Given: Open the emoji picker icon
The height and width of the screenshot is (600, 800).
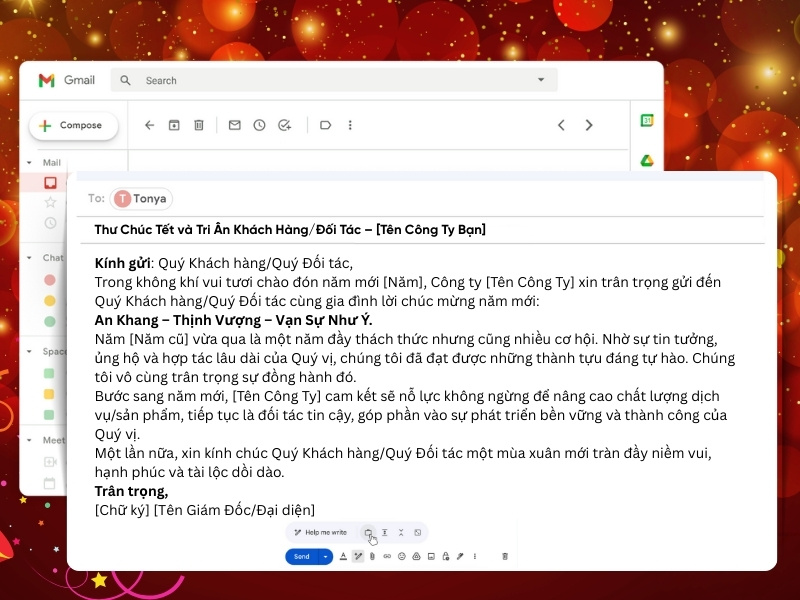Looking at the screenshot, I should 402,556.
